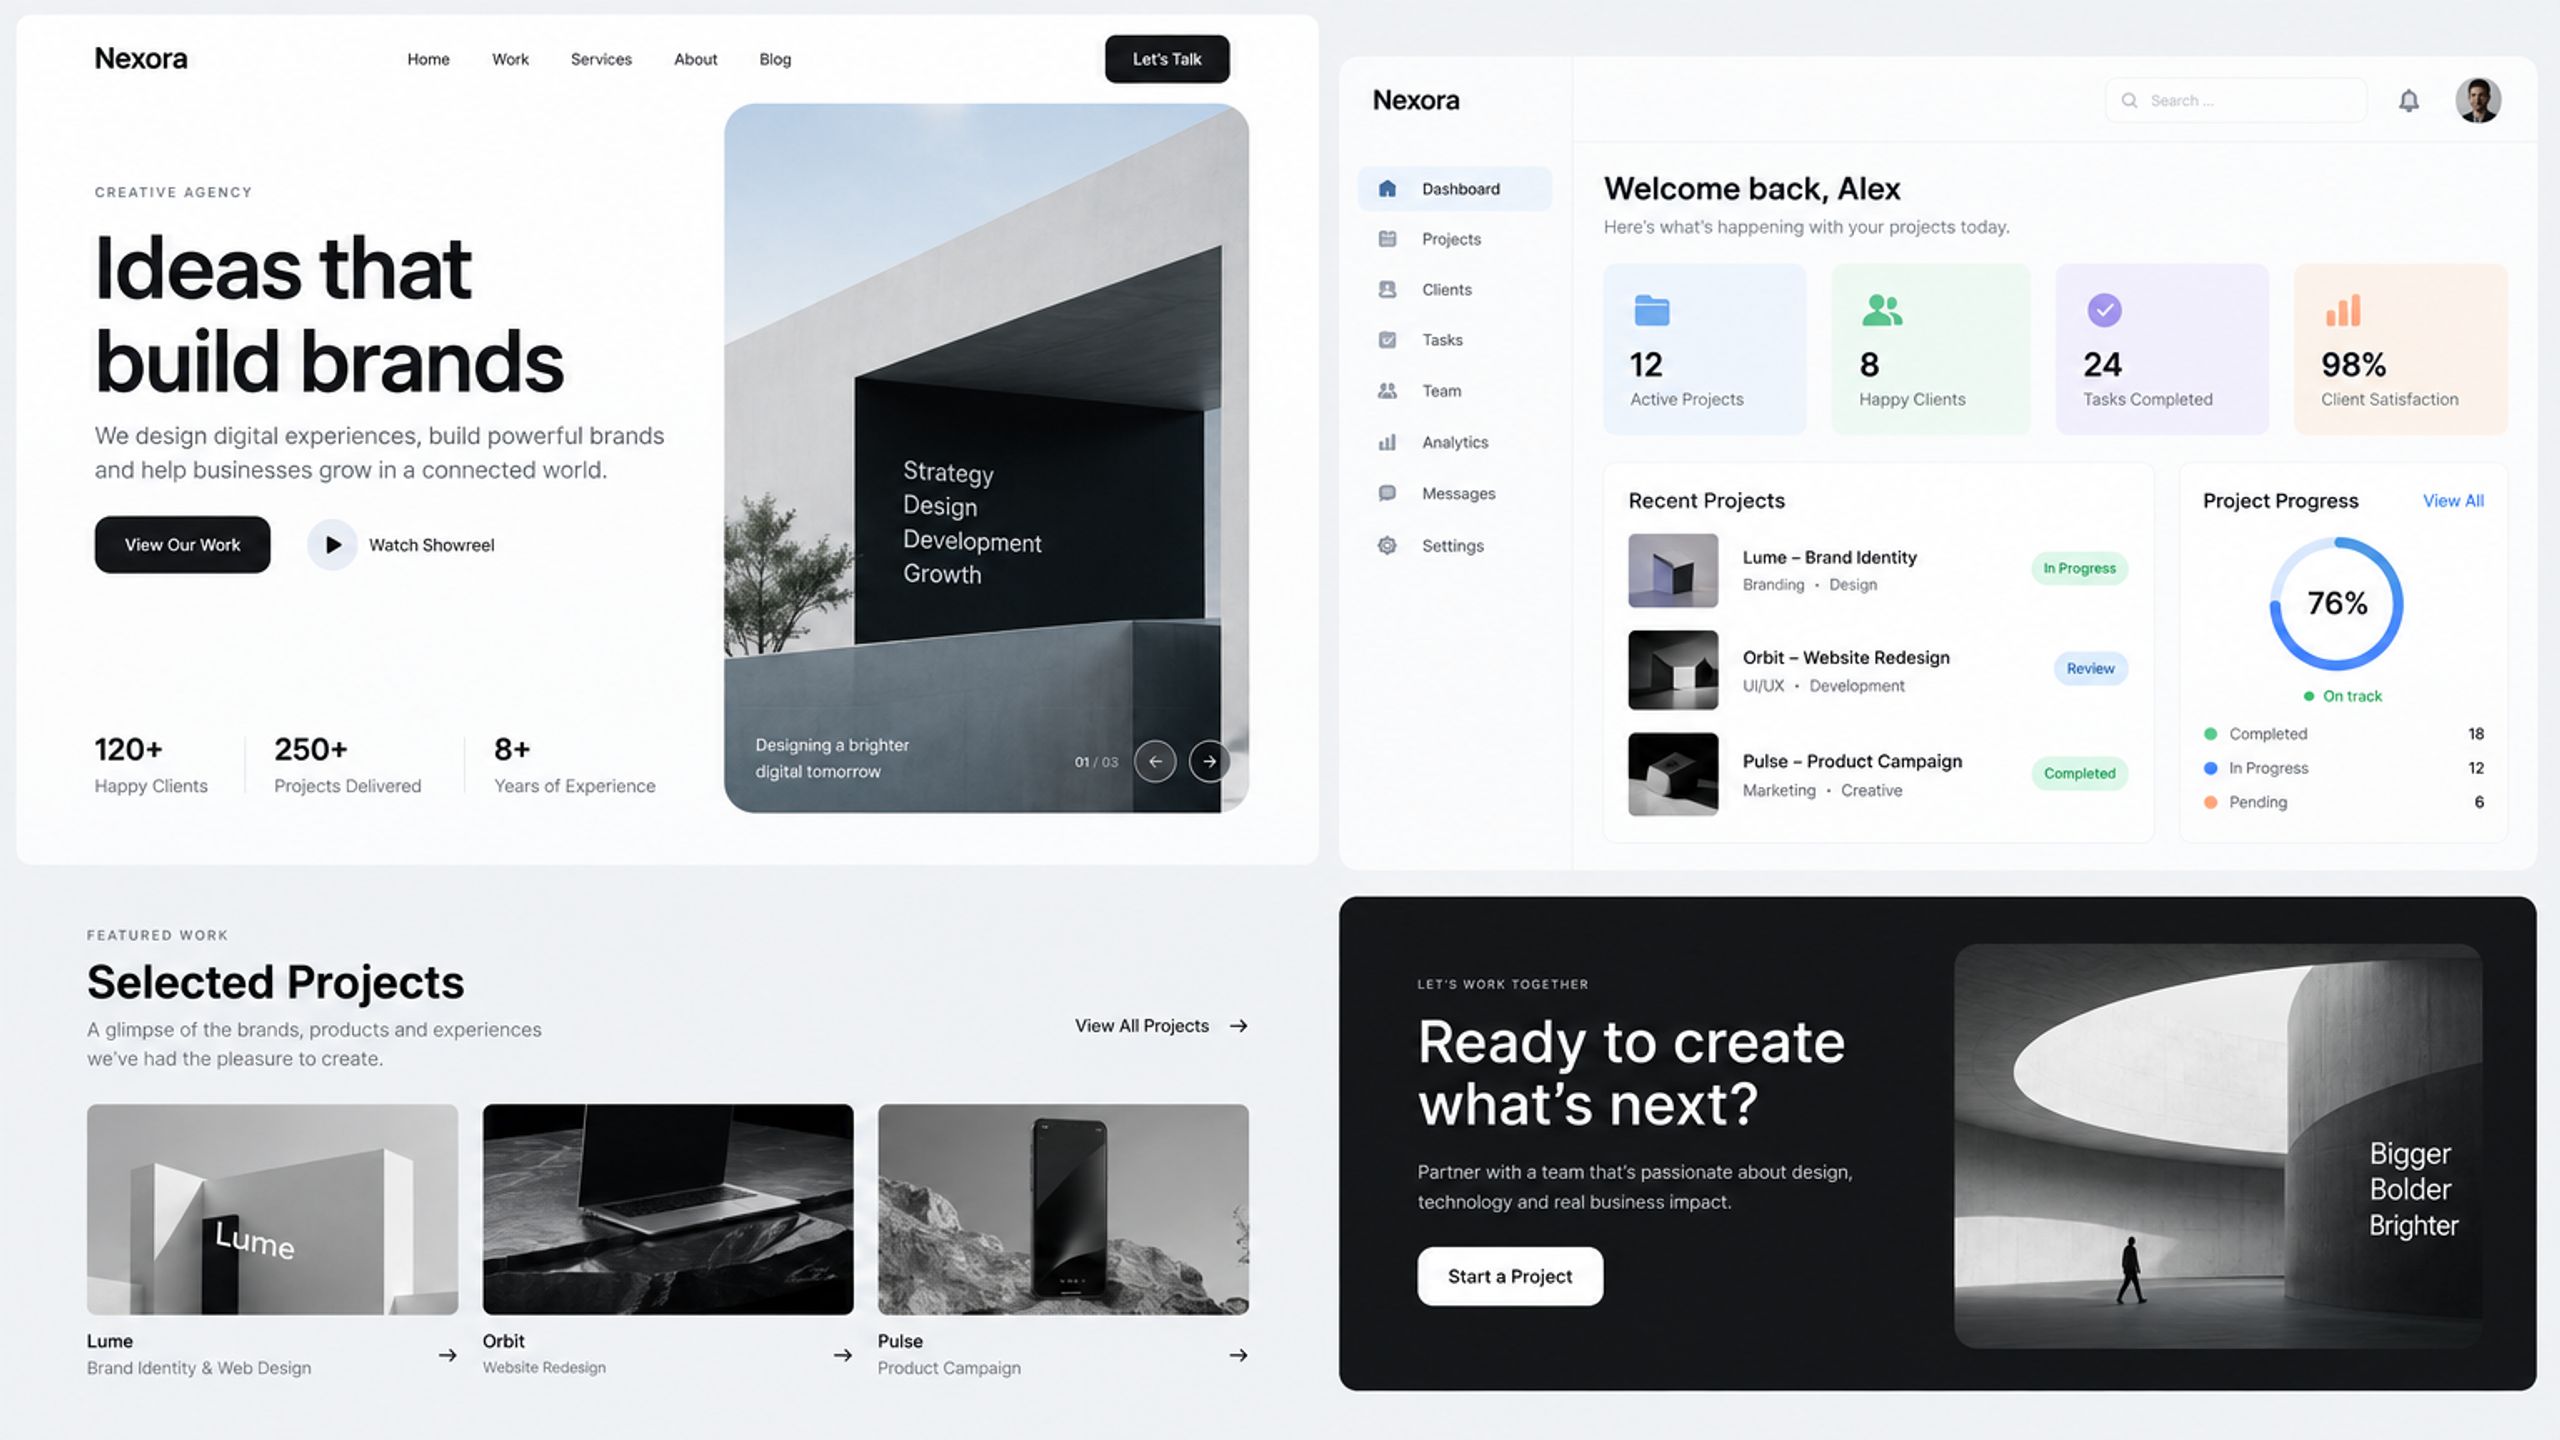Open the user profile avatar
Viewport: 2560px width, 1440px height.
pos(2478,100)
